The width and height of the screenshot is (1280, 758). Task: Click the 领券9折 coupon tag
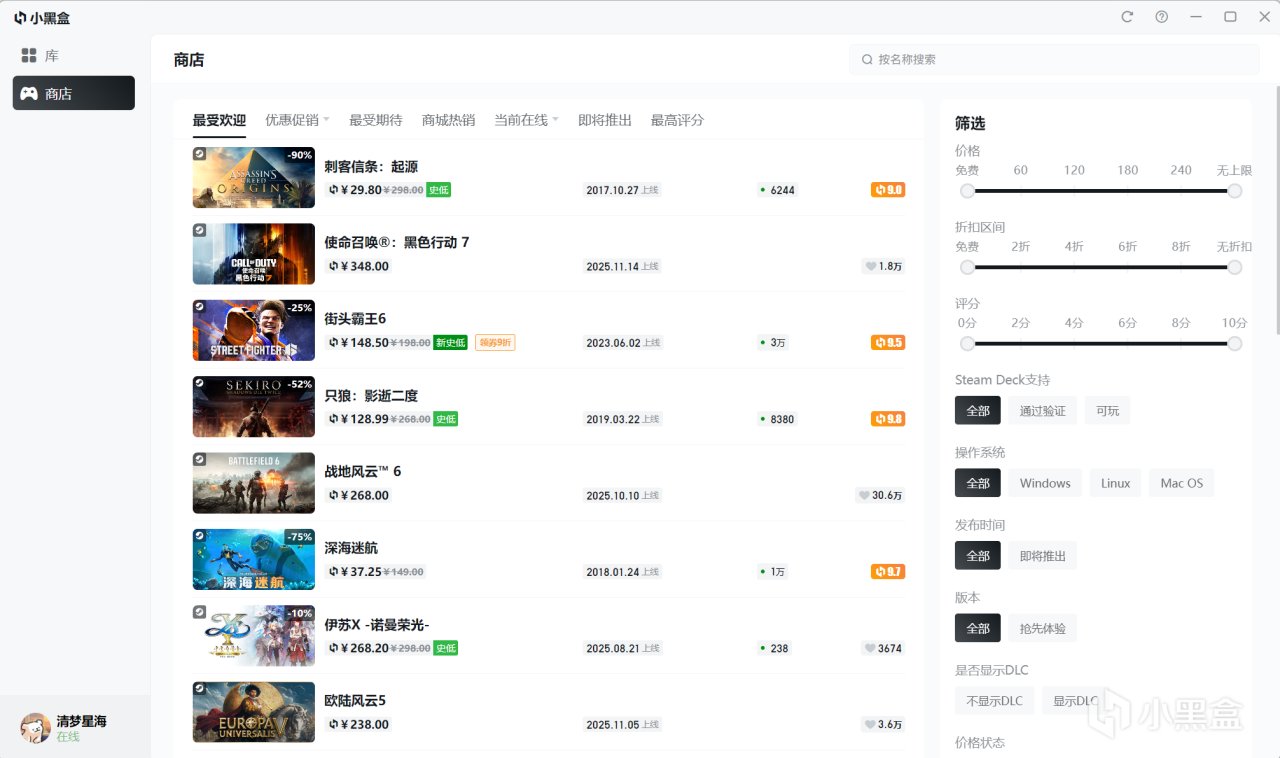pos(495,342)
